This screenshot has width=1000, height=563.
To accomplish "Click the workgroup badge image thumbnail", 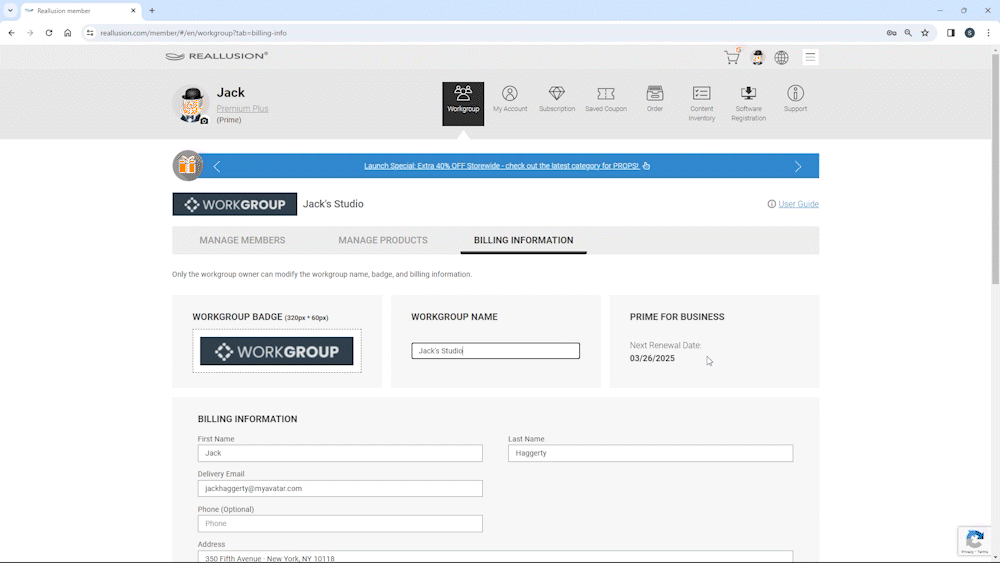I will pos(277,351).
